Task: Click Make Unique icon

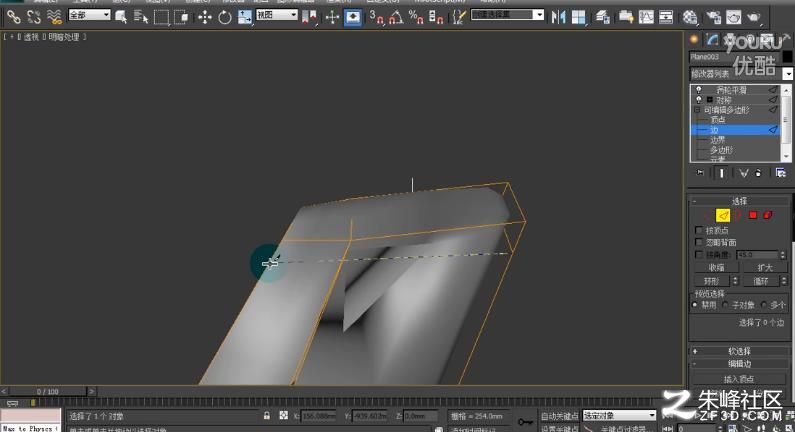Action: (x=743, y=173)
